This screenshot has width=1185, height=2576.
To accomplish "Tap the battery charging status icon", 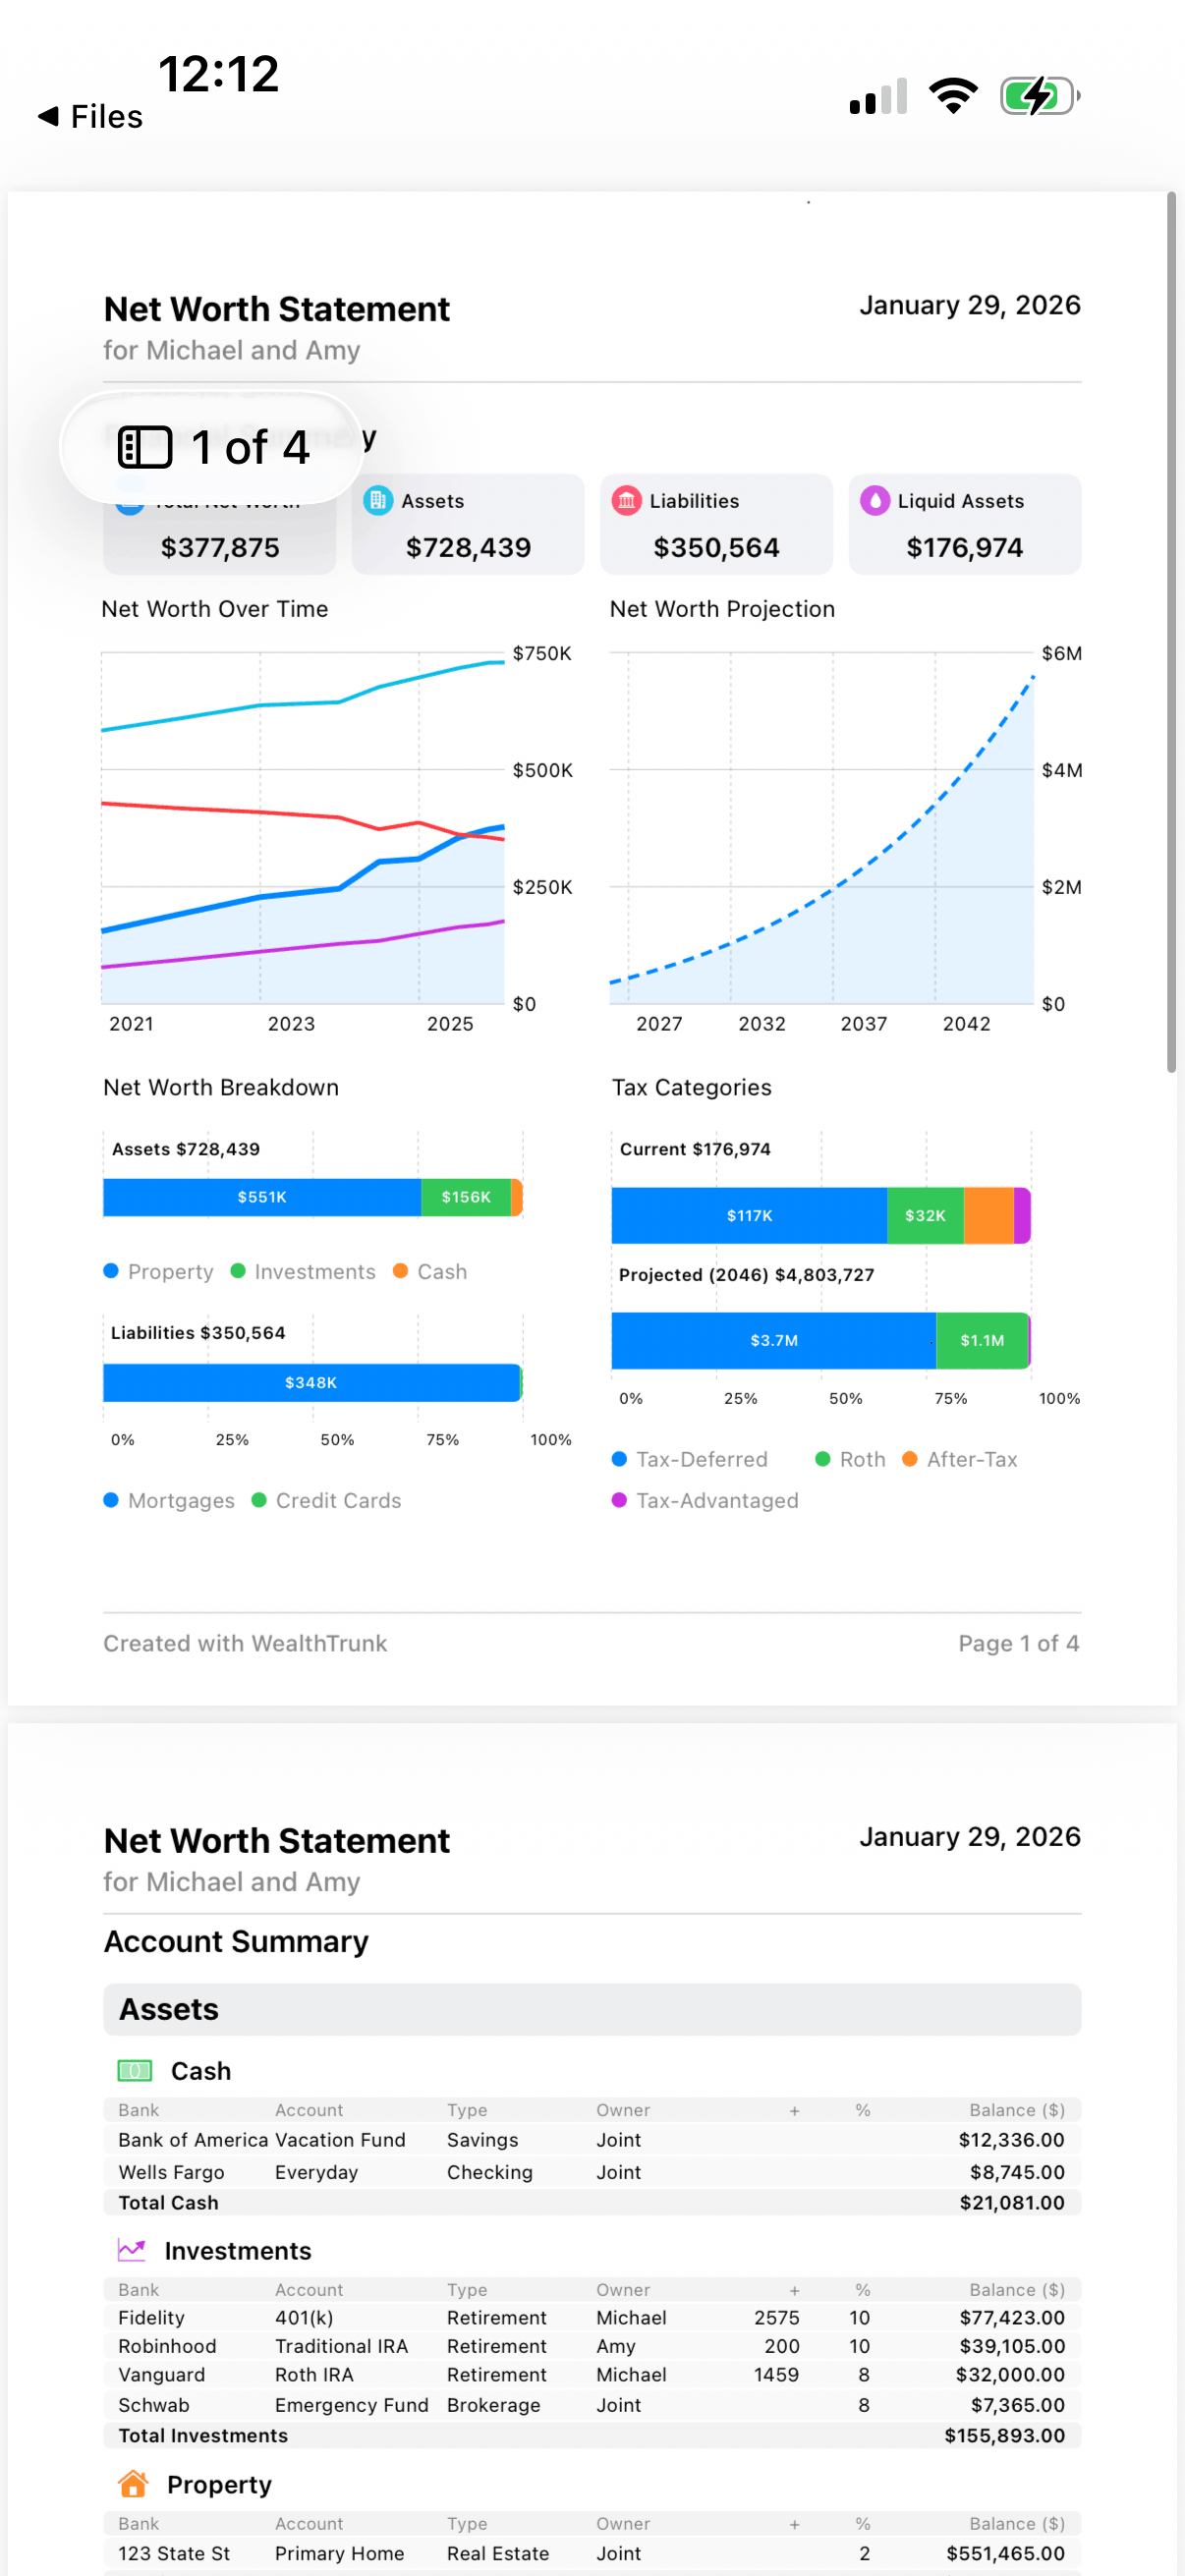I will point(1039,97).
